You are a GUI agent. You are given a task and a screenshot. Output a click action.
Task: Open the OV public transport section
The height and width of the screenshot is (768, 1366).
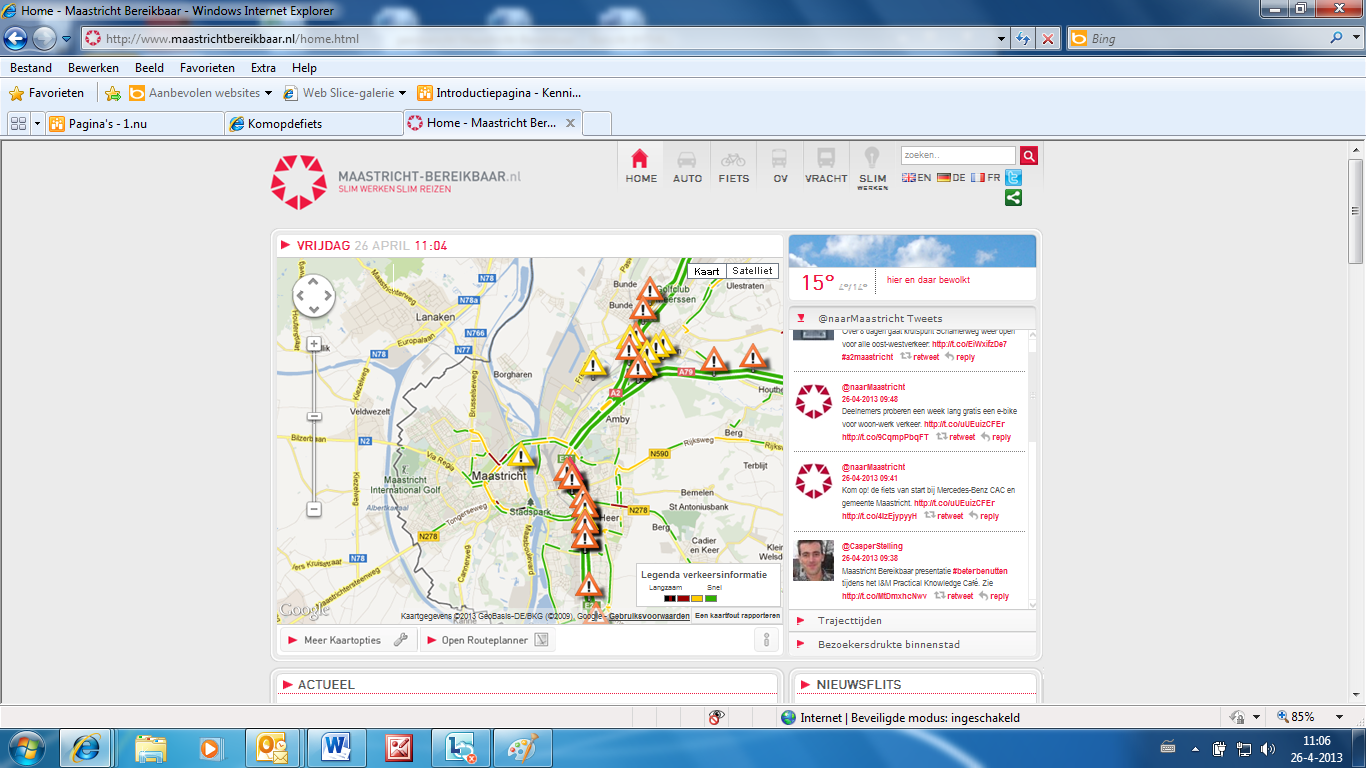click(780, 166)
